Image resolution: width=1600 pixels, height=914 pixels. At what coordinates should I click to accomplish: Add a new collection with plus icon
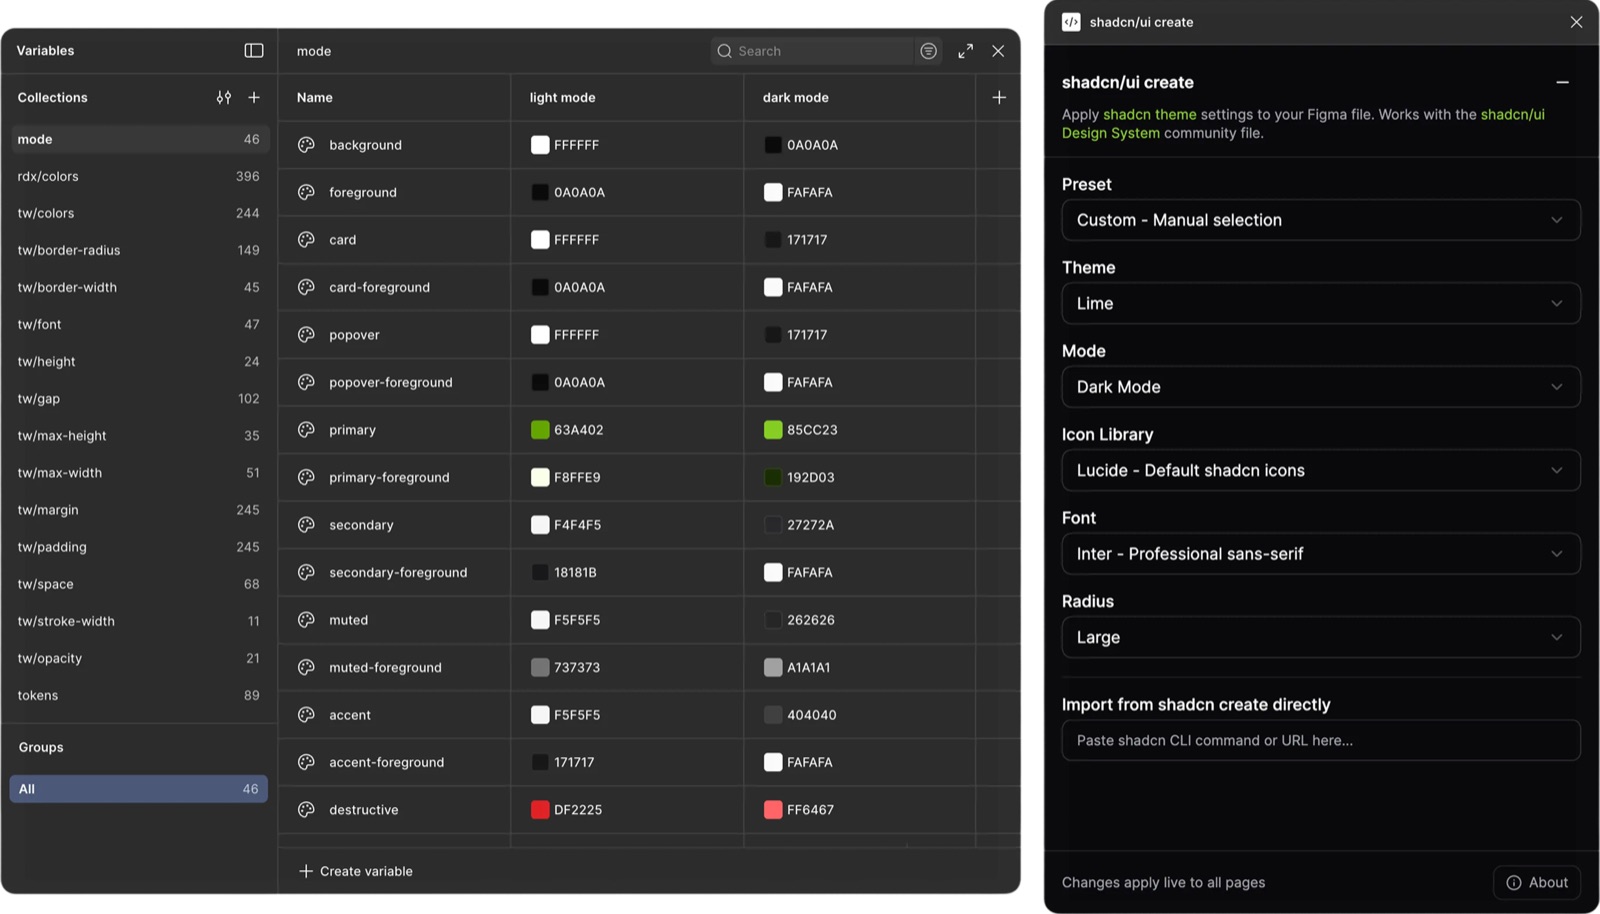point(254,97)
